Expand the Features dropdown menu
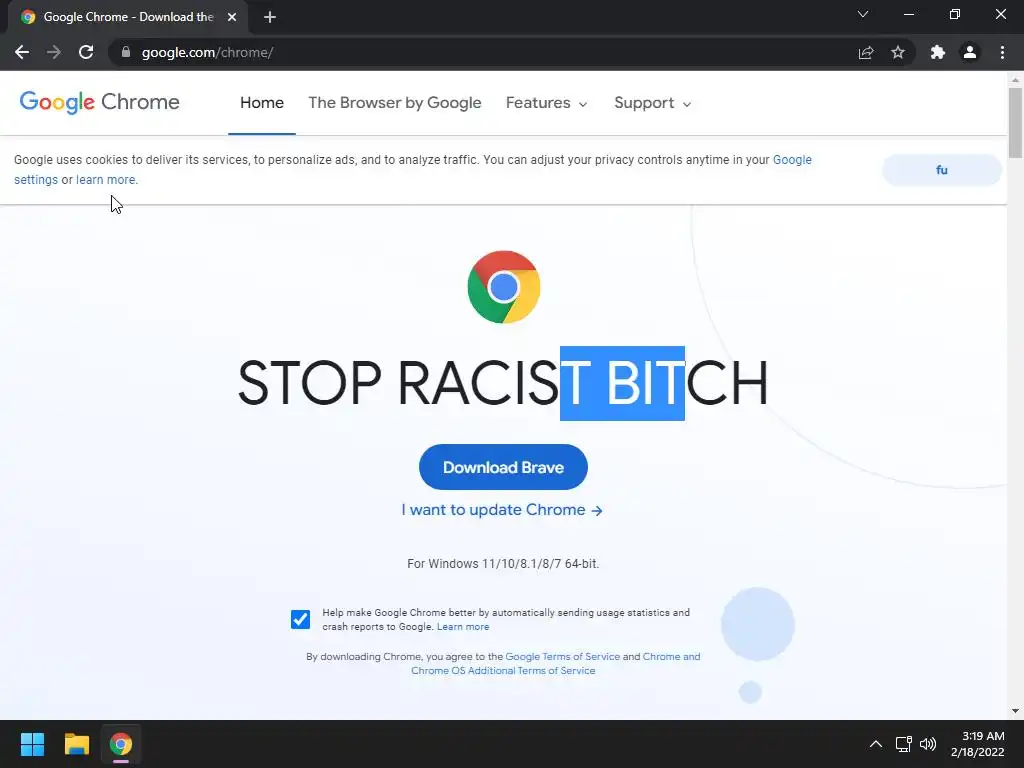 coord(547,103)
